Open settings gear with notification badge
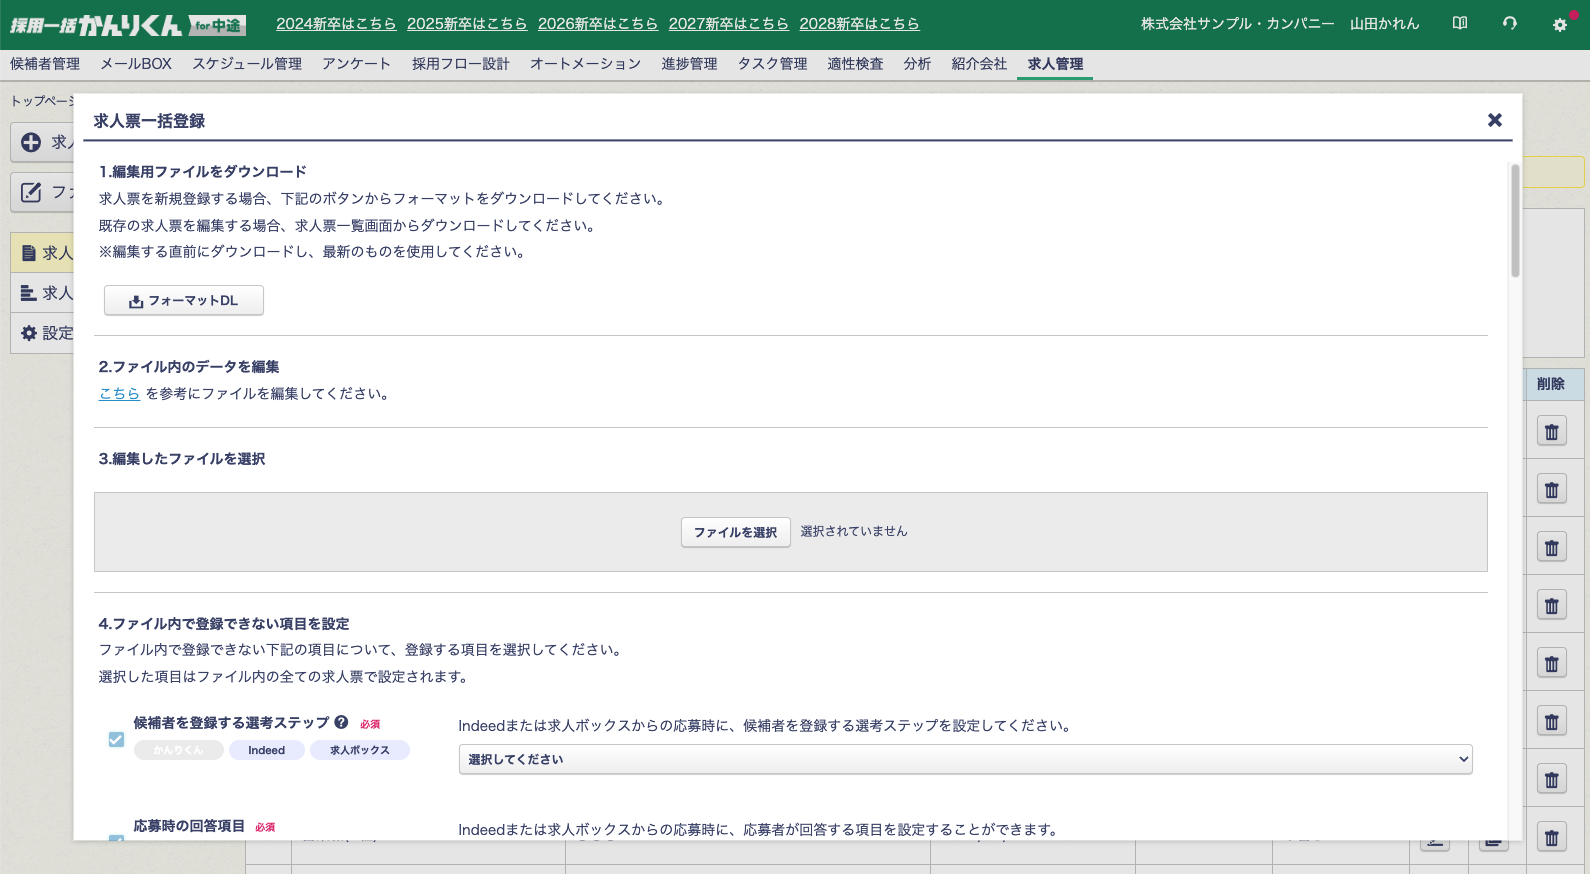The image size is (1590, 874). [1559, 24]
